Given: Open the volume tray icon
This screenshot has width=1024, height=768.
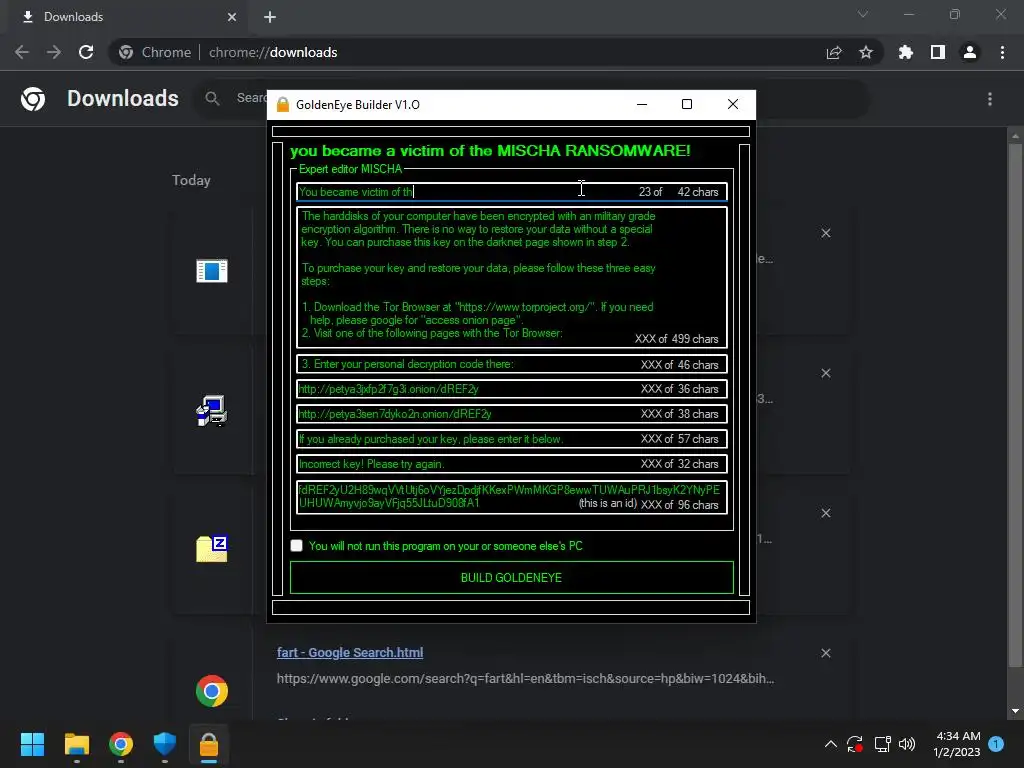Looking at the screenshot, I should (x=907, y=744).
